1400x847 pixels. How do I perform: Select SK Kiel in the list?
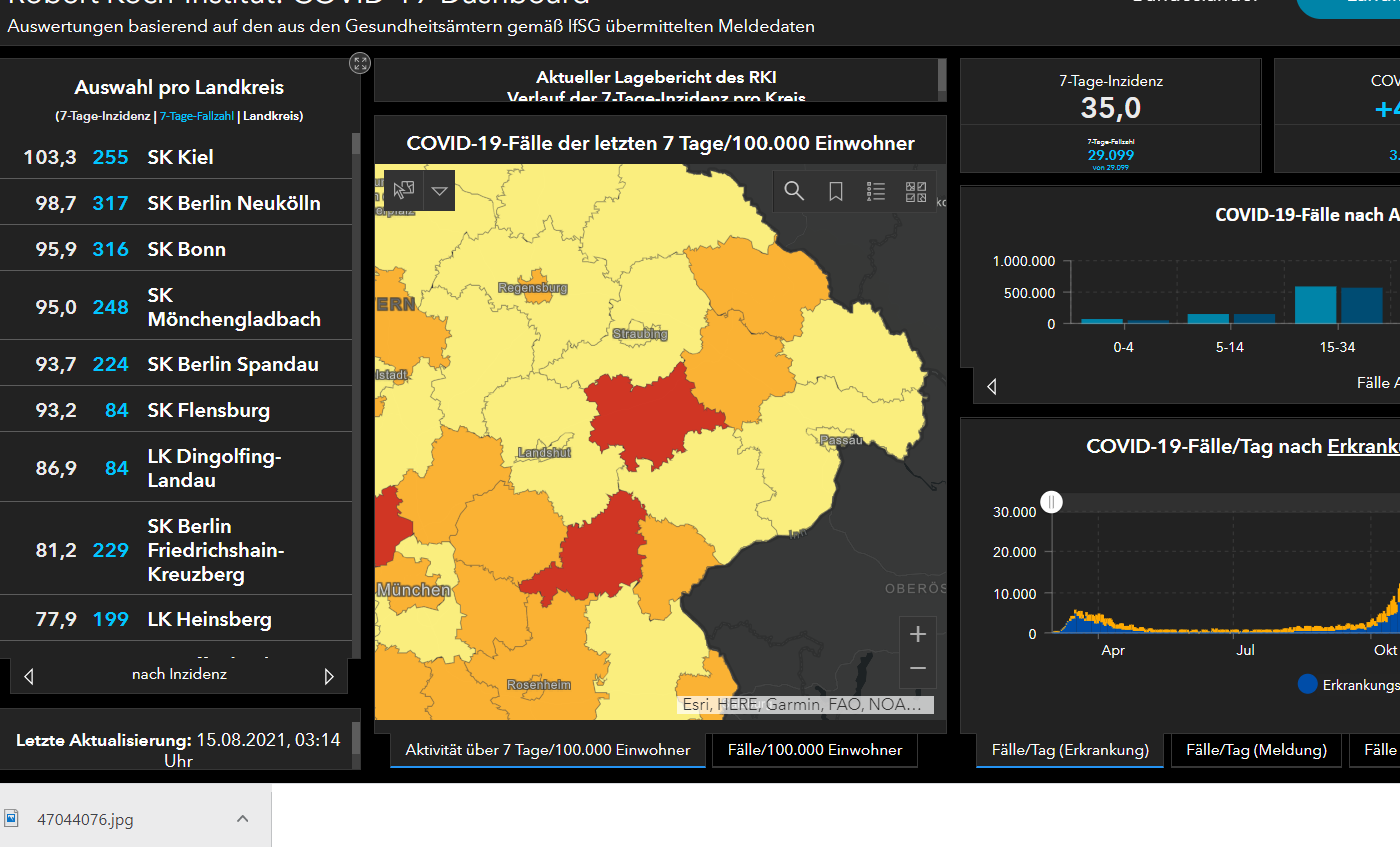[176, 157]
